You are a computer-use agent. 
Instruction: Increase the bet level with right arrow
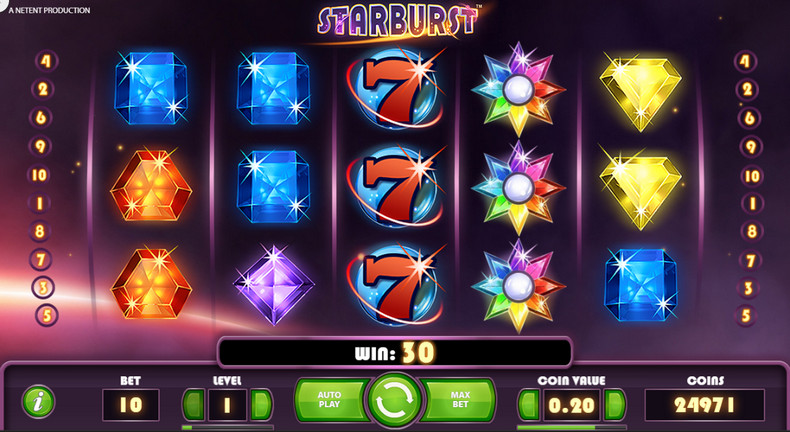point(261,404)
